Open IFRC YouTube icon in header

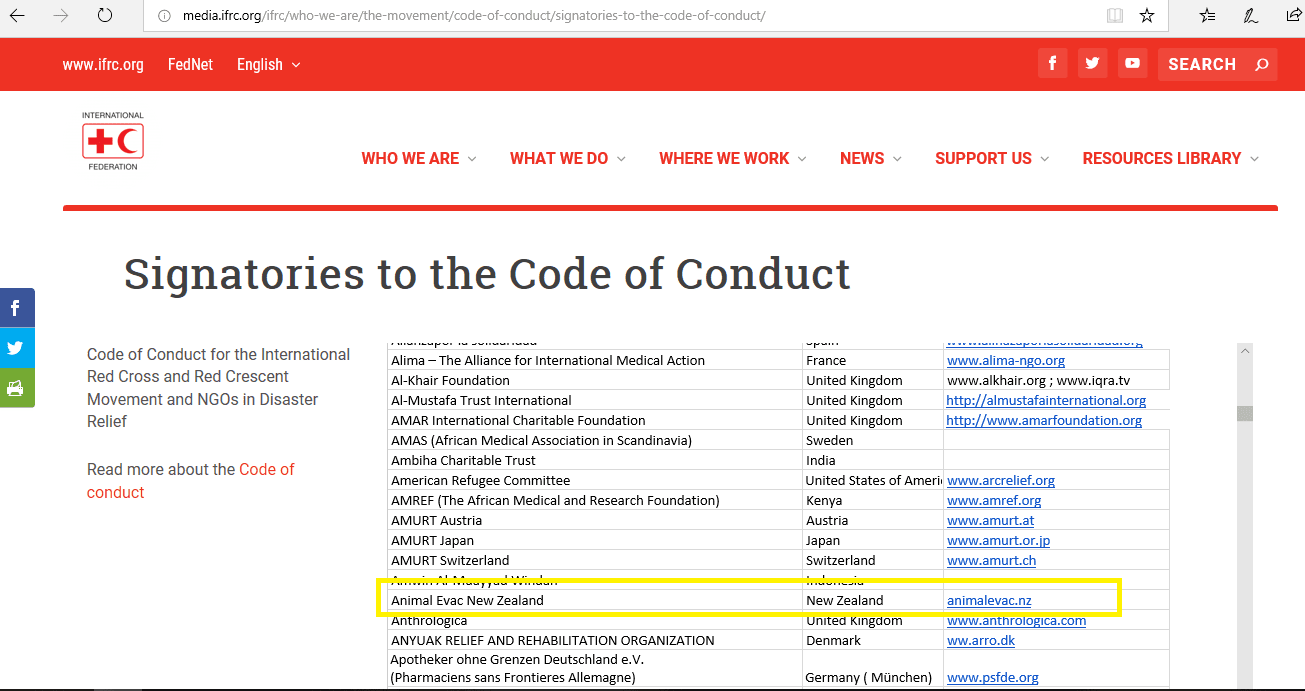tap(1132, 64)
